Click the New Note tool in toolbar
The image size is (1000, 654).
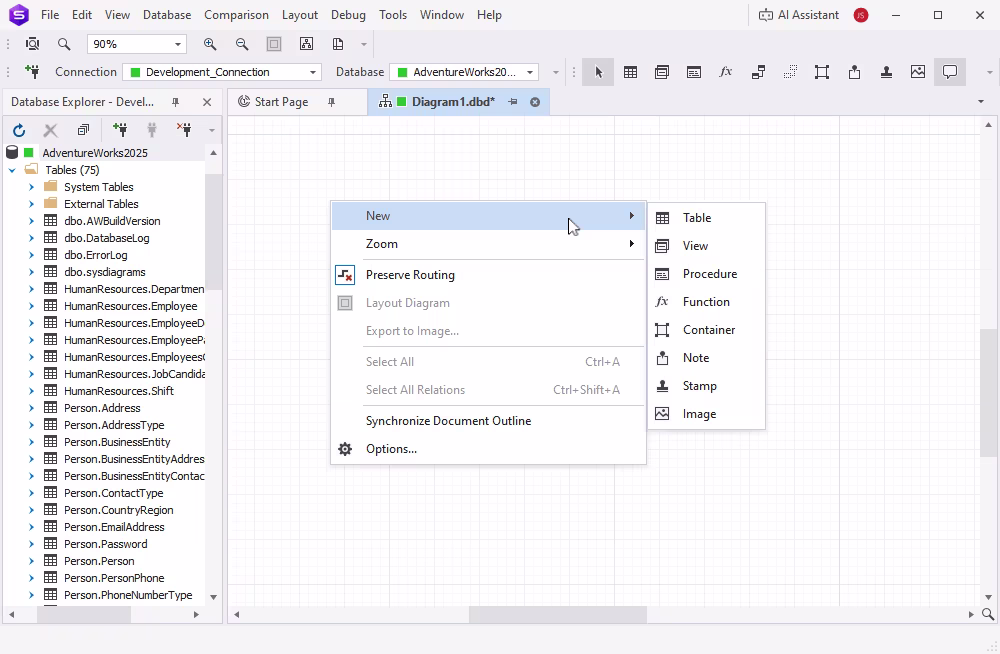click(855, 72)
